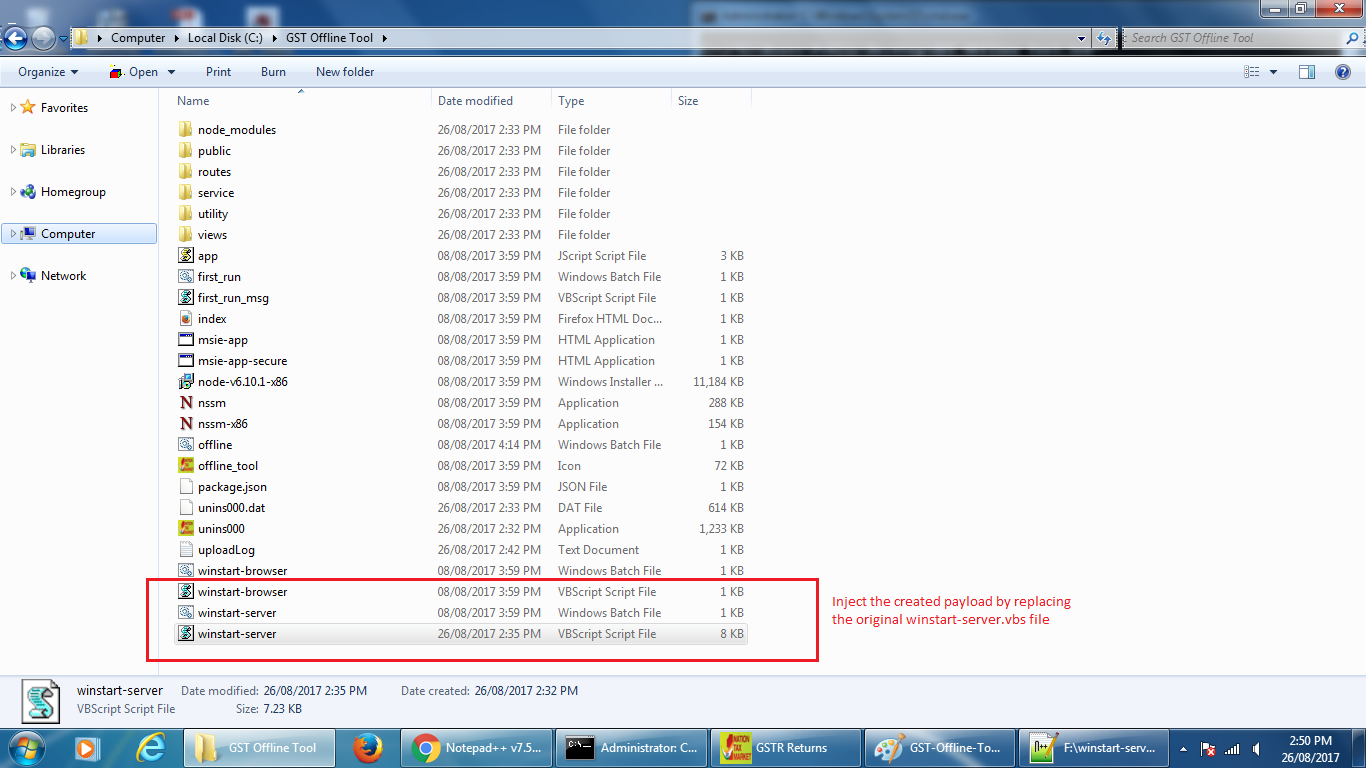This screenshot has height=768, width=1366.
Task: Select the index Firefox HTML icon
Action: tap(185, 319)
